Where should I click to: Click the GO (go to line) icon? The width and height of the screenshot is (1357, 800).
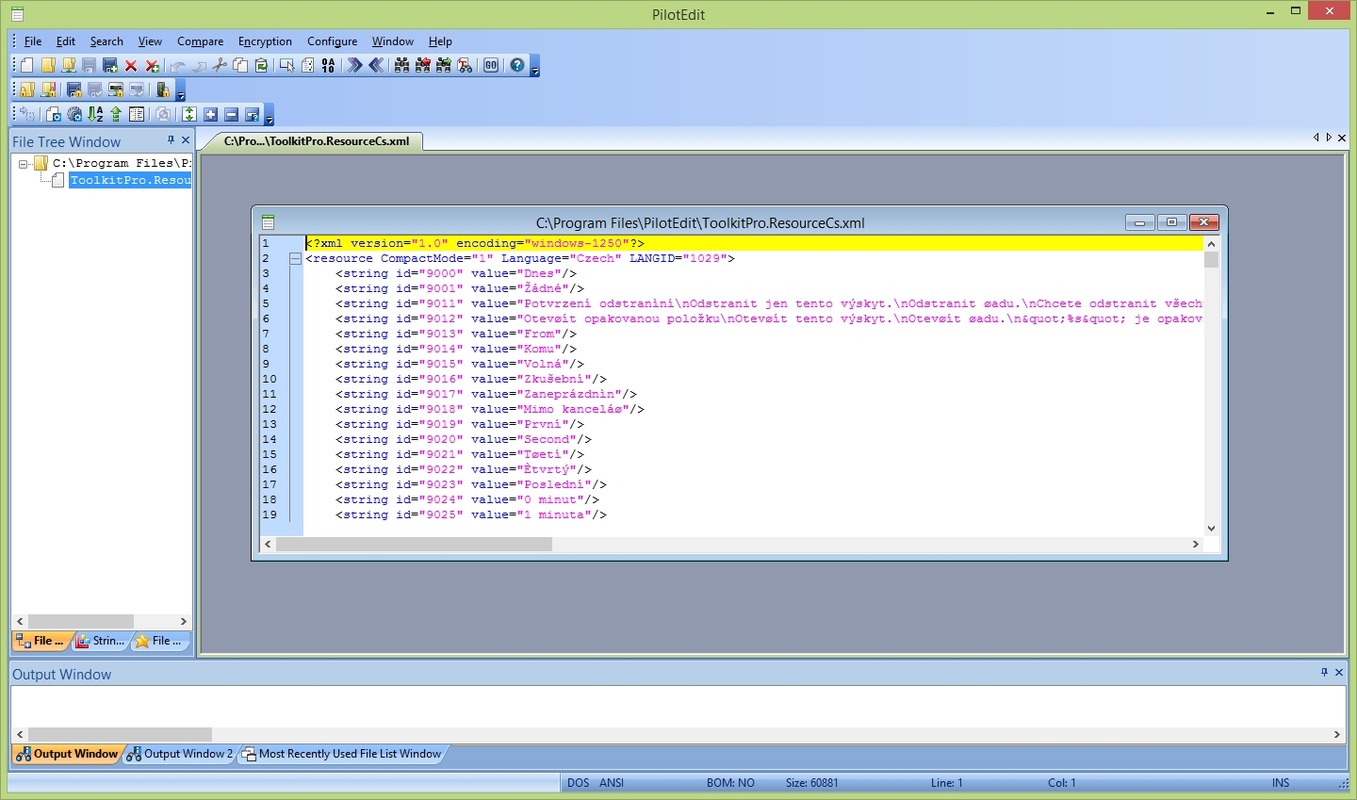[491, 65]
